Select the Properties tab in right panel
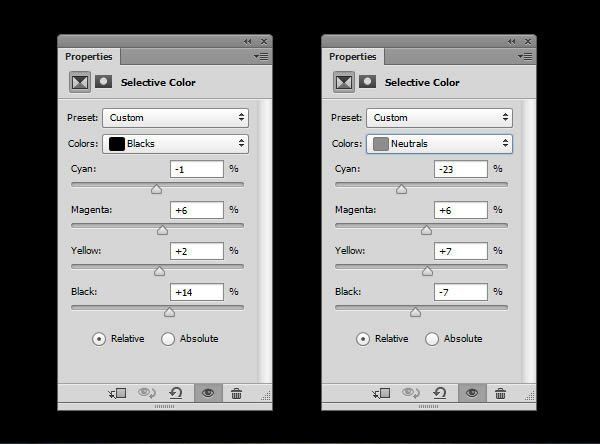600x444 pixels. click(x=353, y=57)
